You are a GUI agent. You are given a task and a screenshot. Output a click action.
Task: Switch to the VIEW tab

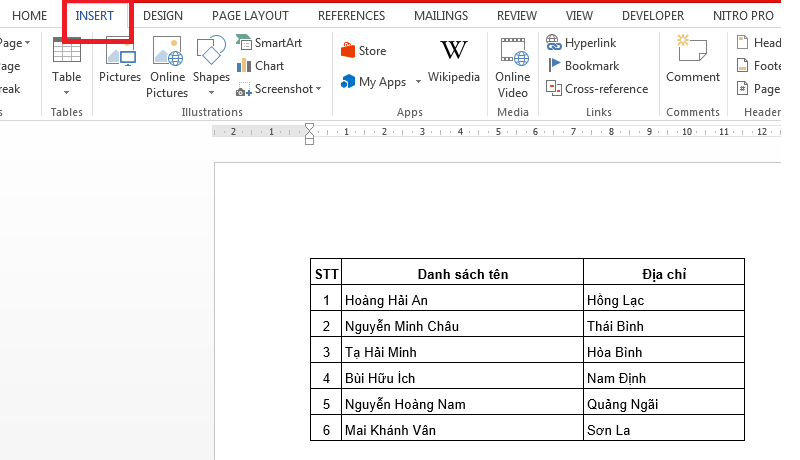pyautogui.click(x=579, y=16)
